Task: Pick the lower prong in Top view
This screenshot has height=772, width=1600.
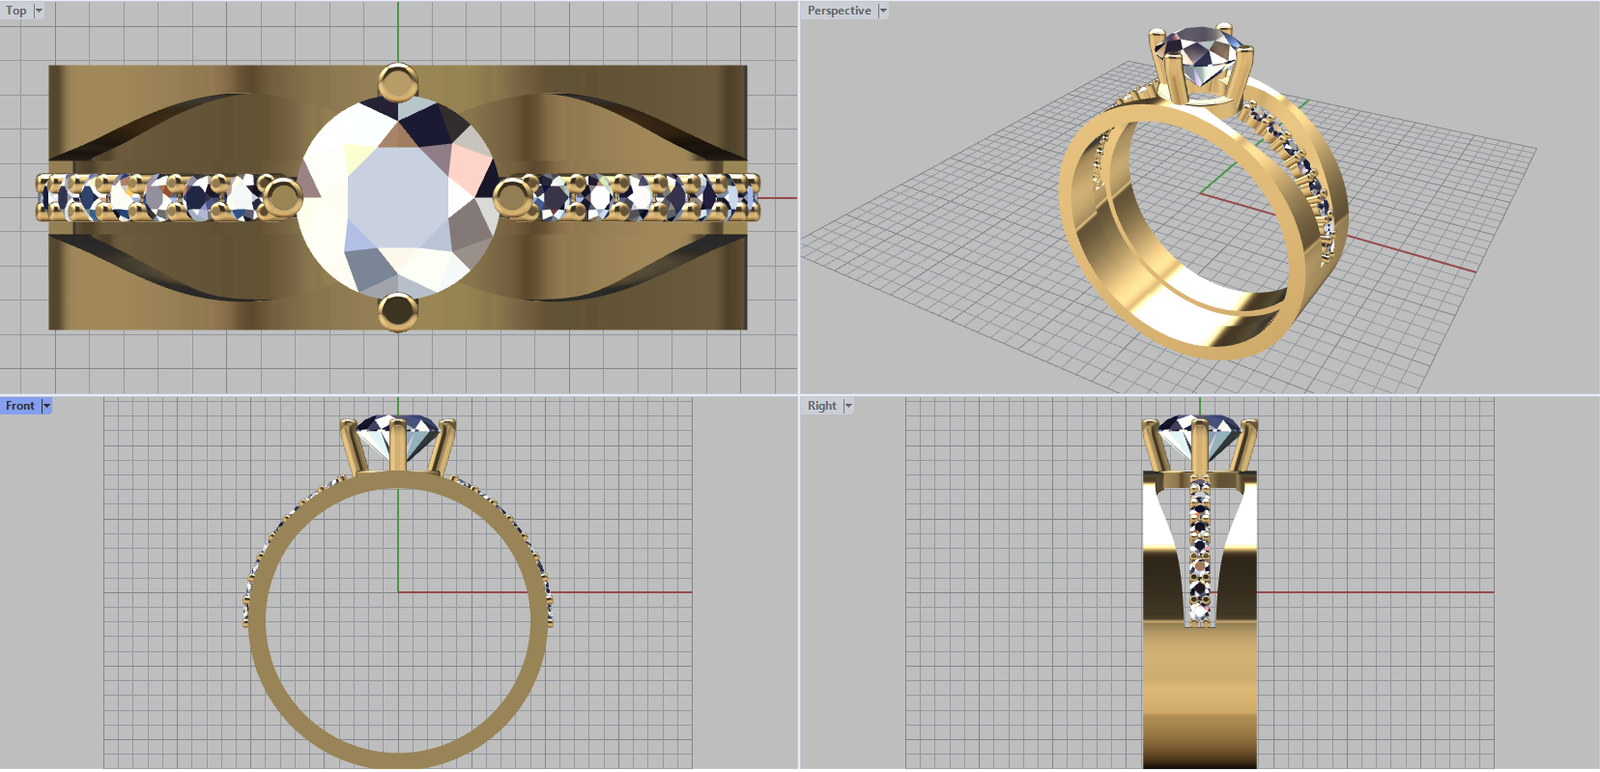Action: click(398, 312)
